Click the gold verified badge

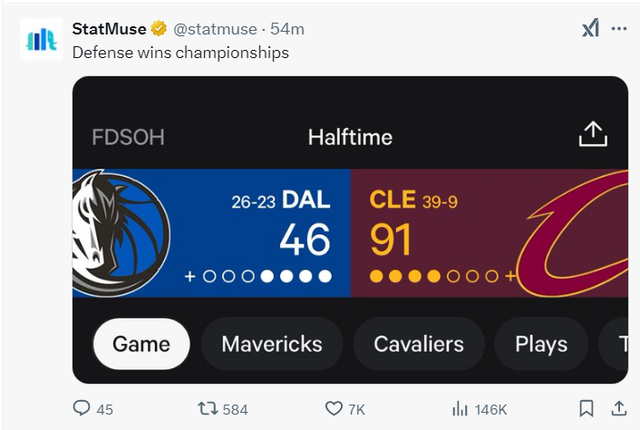pos(159,29)
